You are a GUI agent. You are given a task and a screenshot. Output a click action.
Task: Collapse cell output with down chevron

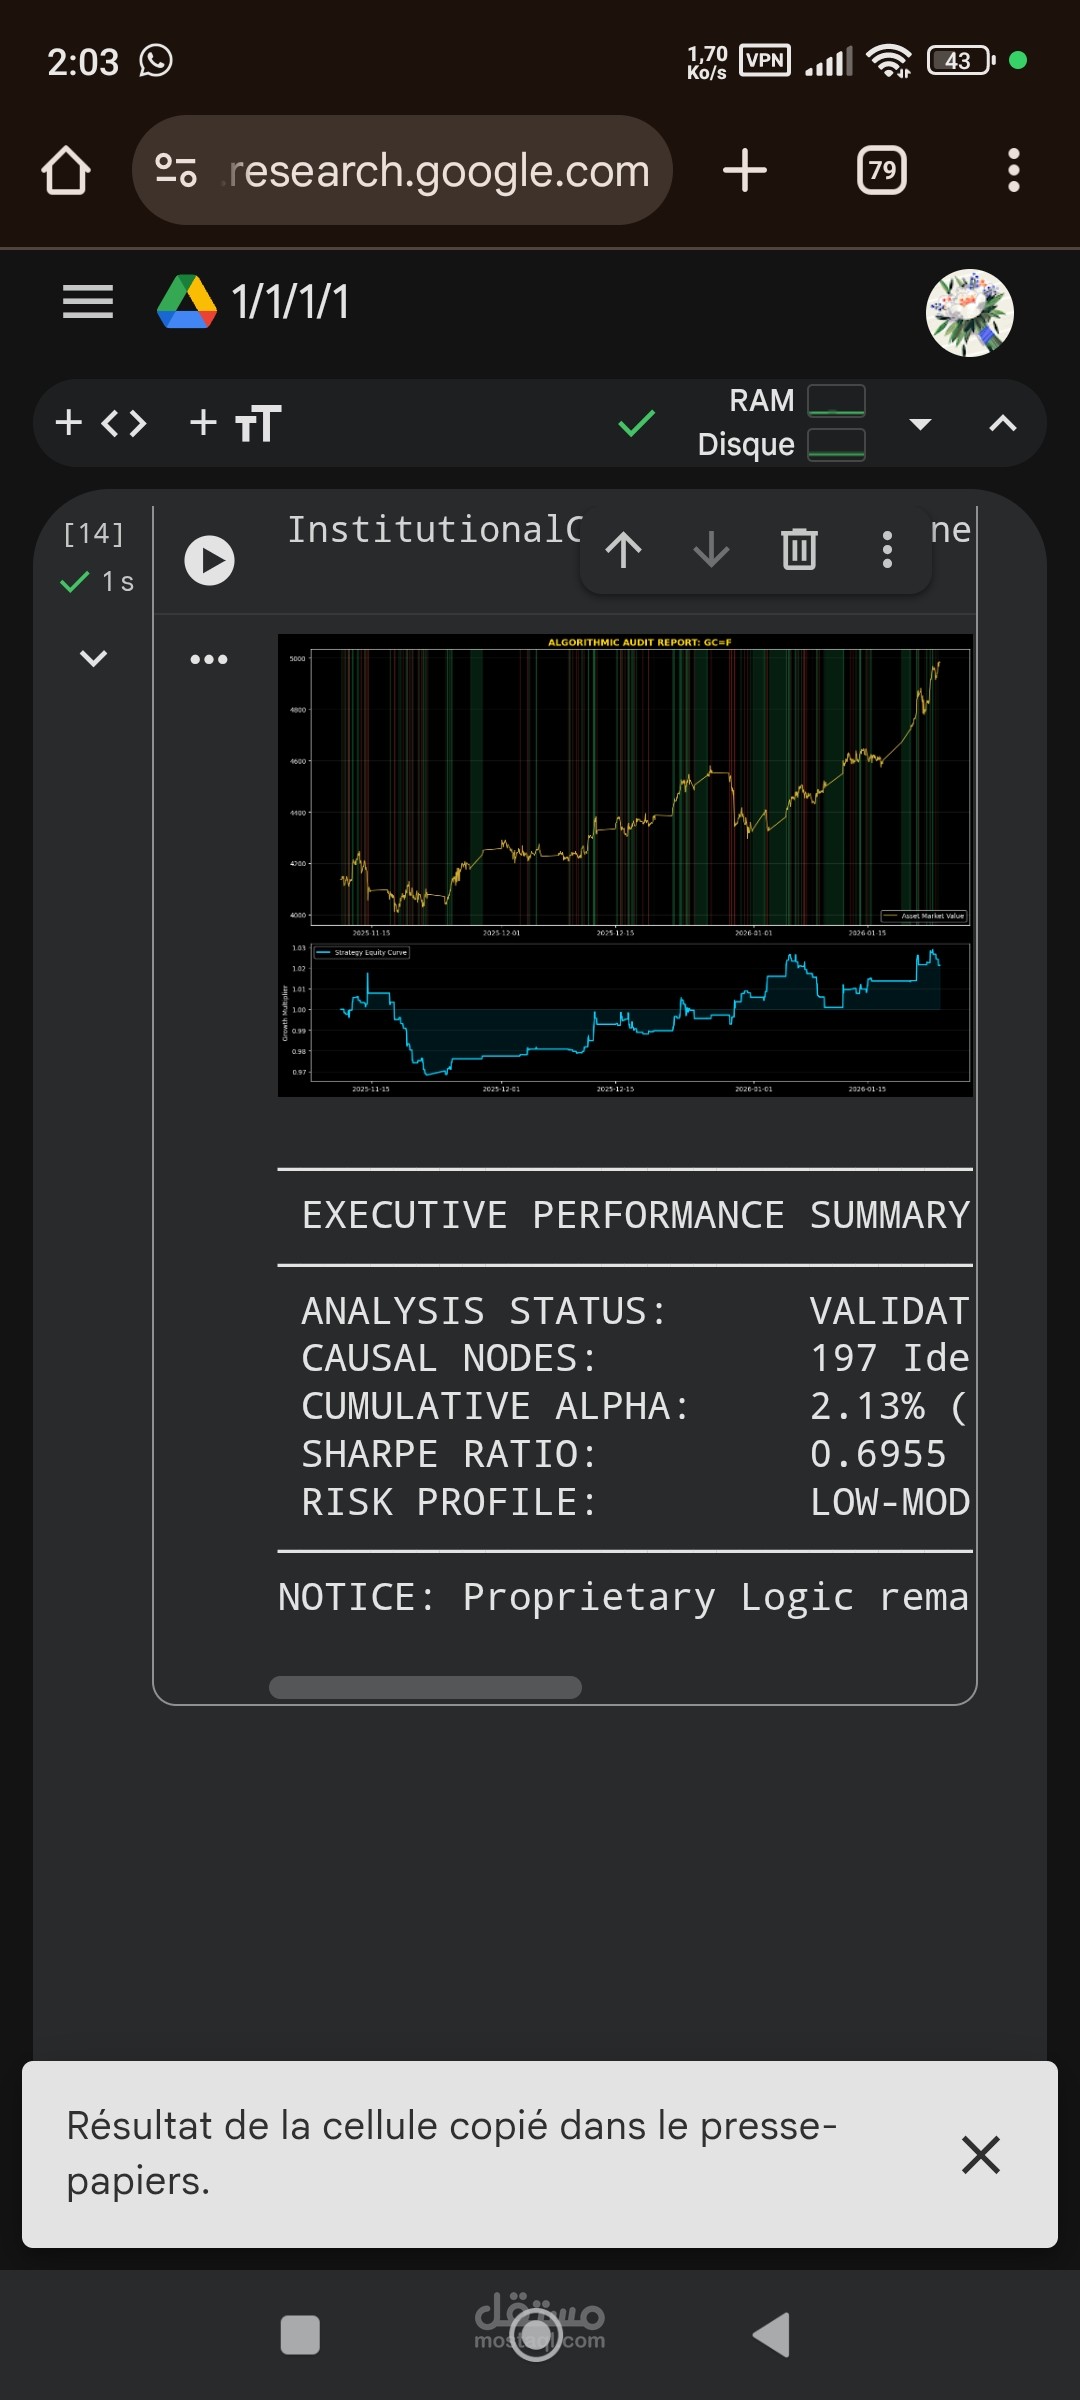pyautogui.click(x=93, y=658)
